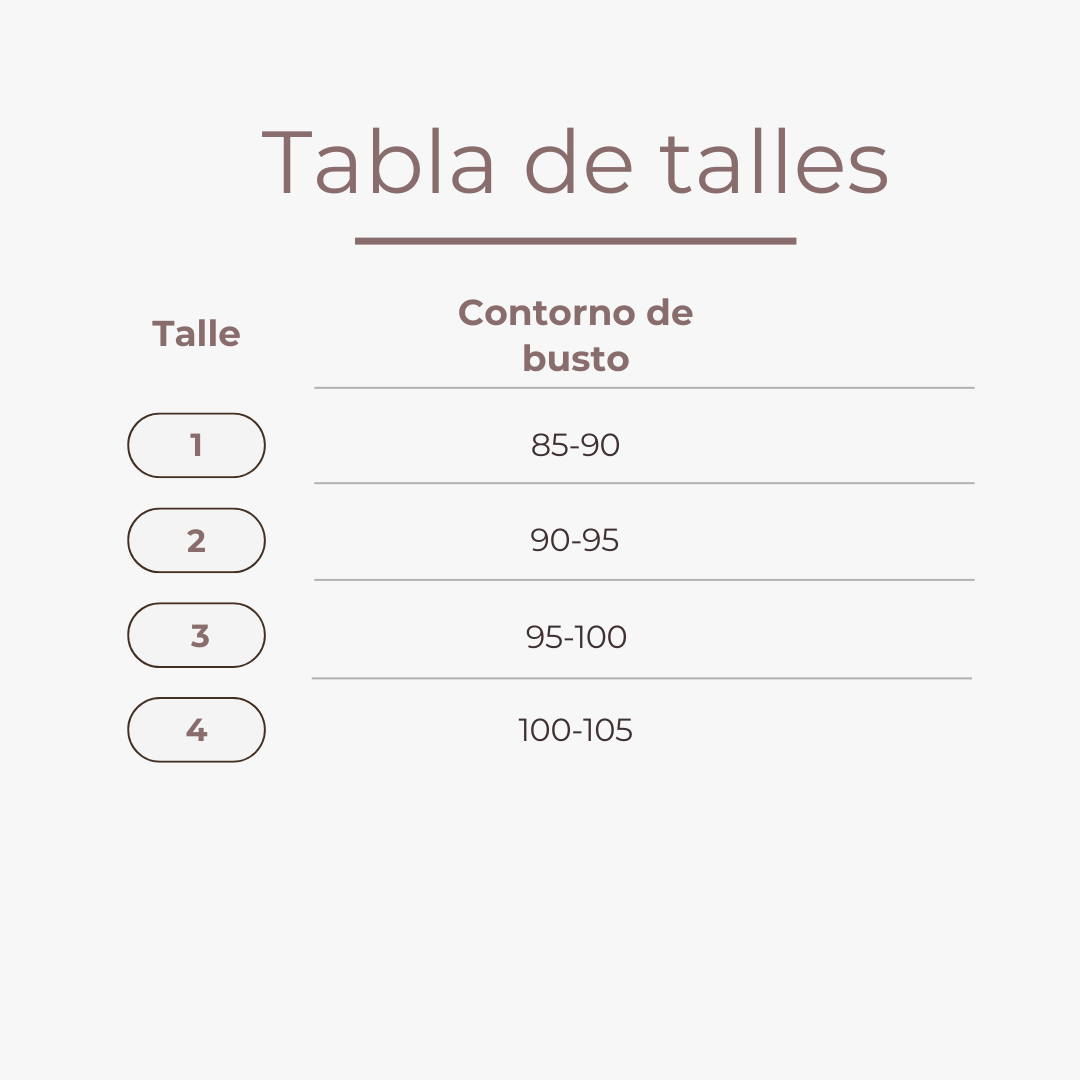Click the word "talles" in the title
This screenshot has width=1080, height=1080.
pos(775,163)
